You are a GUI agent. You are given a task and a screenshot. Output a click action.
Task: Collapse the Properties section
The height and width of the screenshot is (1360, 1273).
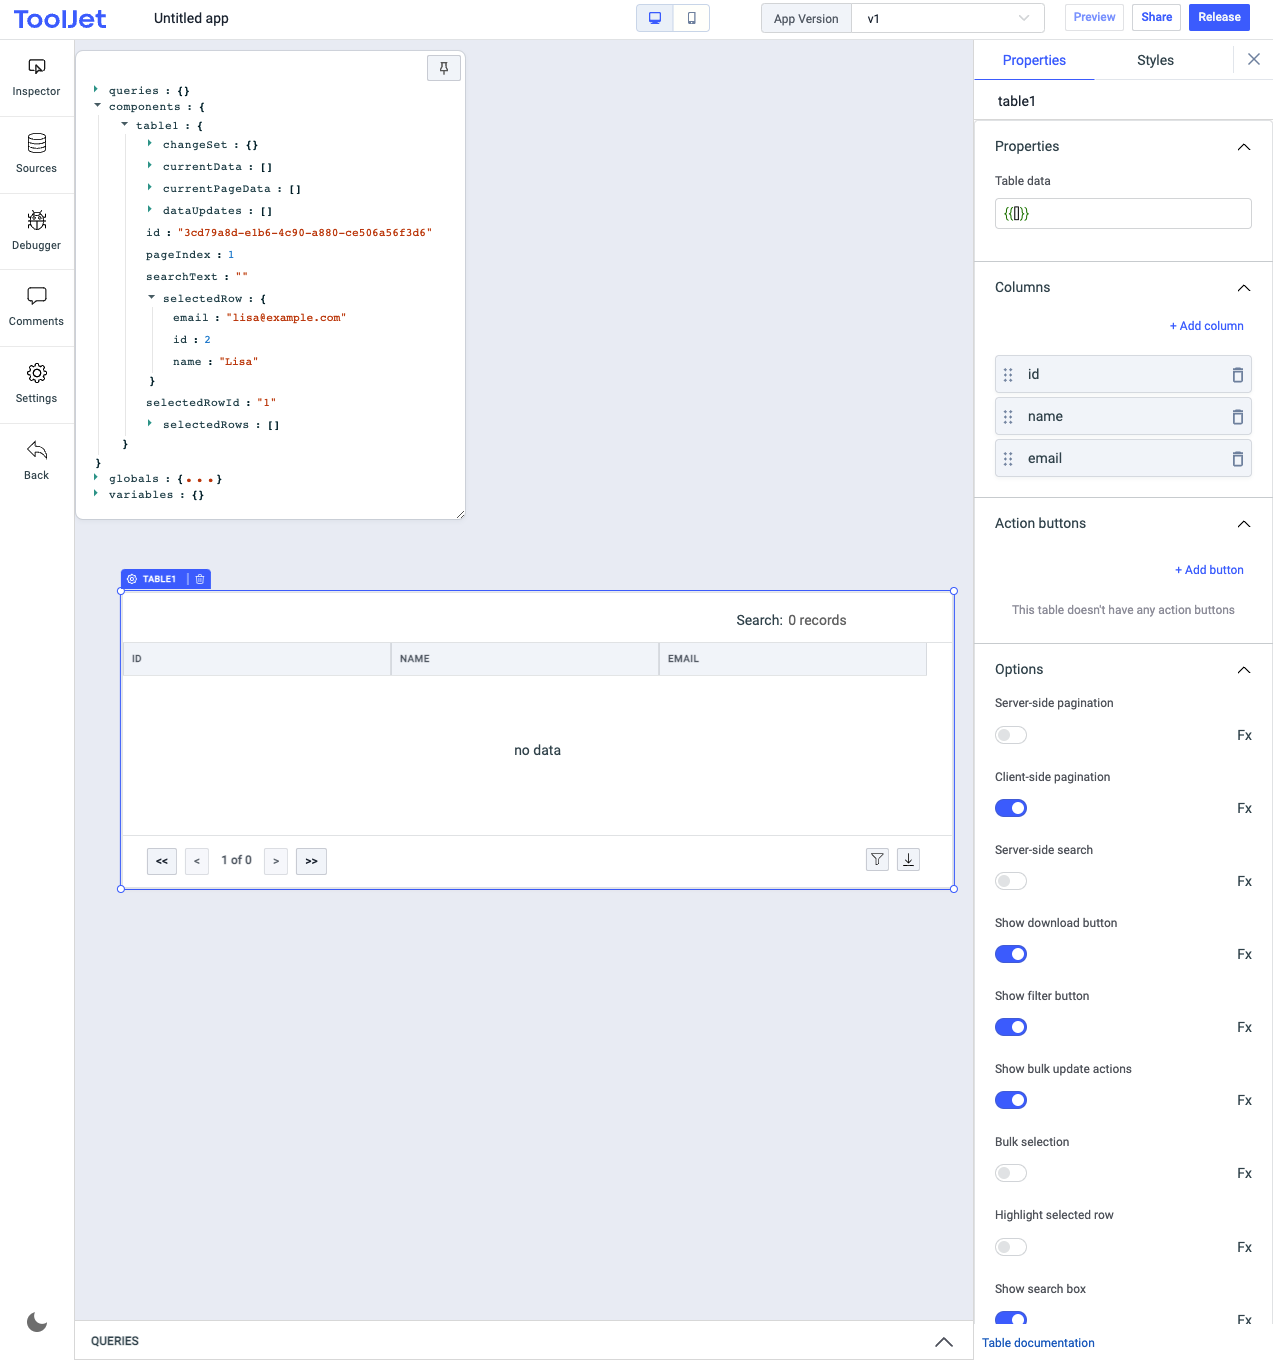tap(1244, 147)
